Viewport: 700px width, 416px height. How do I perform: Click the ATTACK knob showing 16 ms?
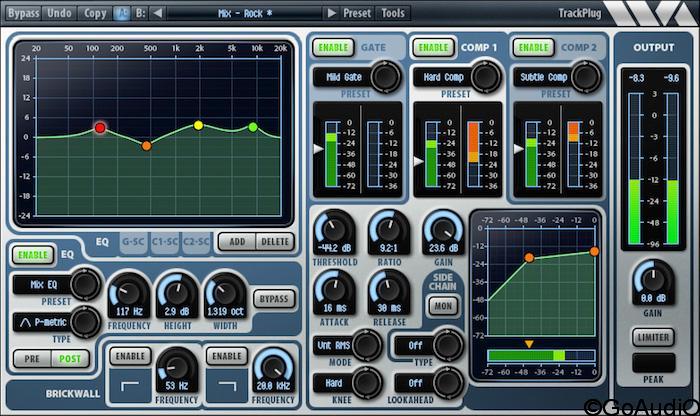coord(334,291)
